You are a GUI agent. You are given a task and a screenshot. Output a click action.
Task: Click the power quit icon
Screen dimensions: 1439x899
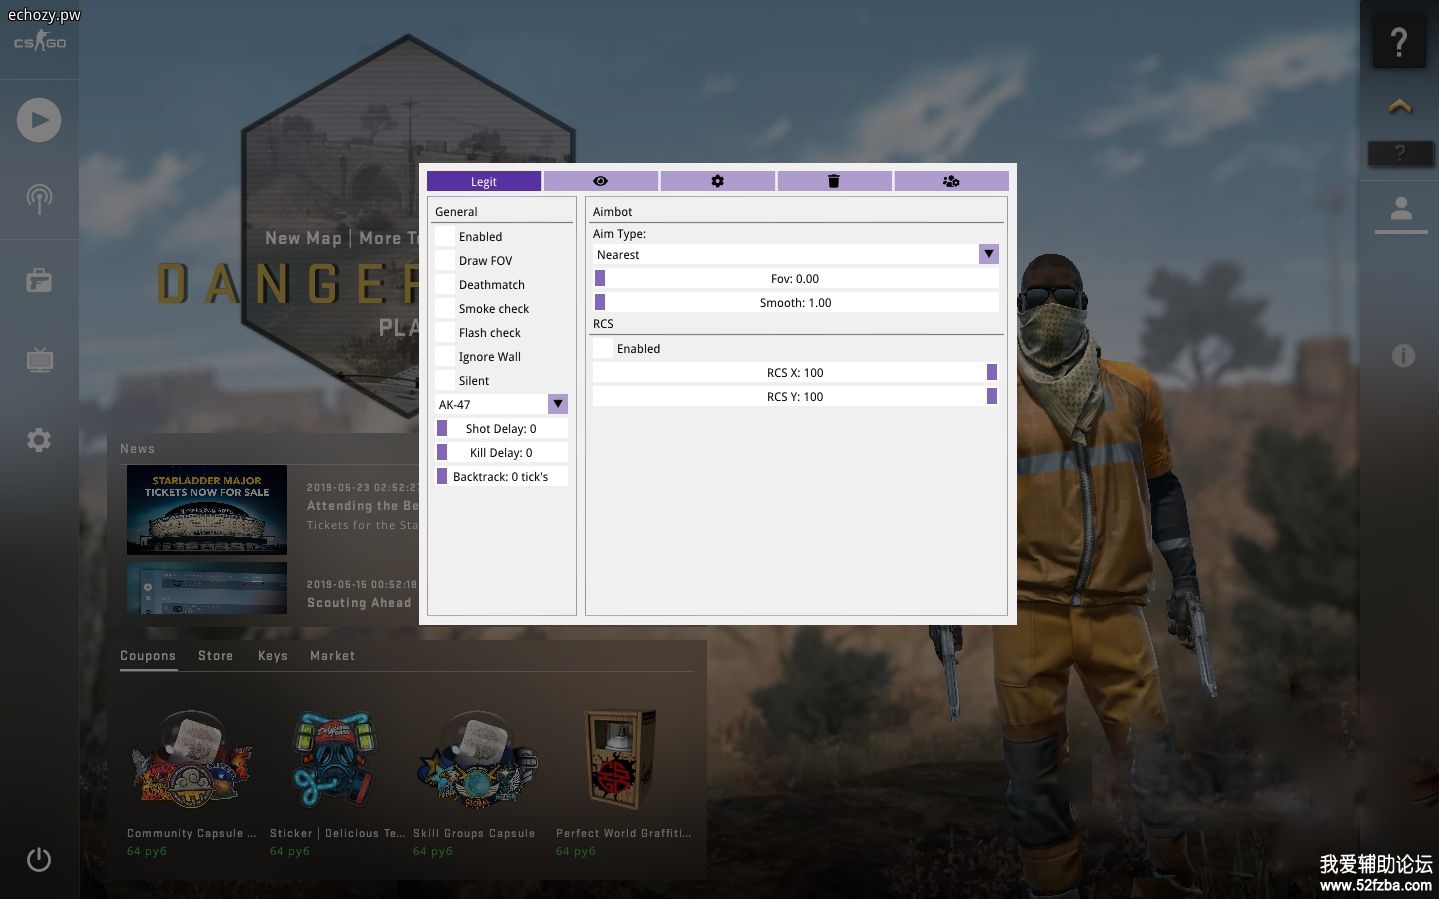pyautogui.click(x=39, y=859)
